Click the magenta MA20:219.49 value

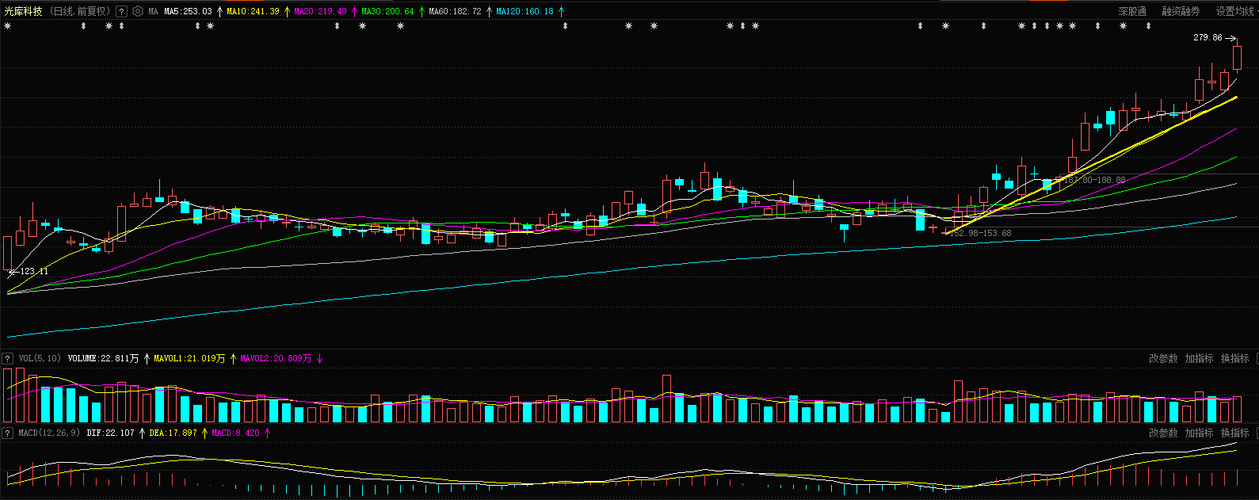pyautogui.click(x=320, y=11)
